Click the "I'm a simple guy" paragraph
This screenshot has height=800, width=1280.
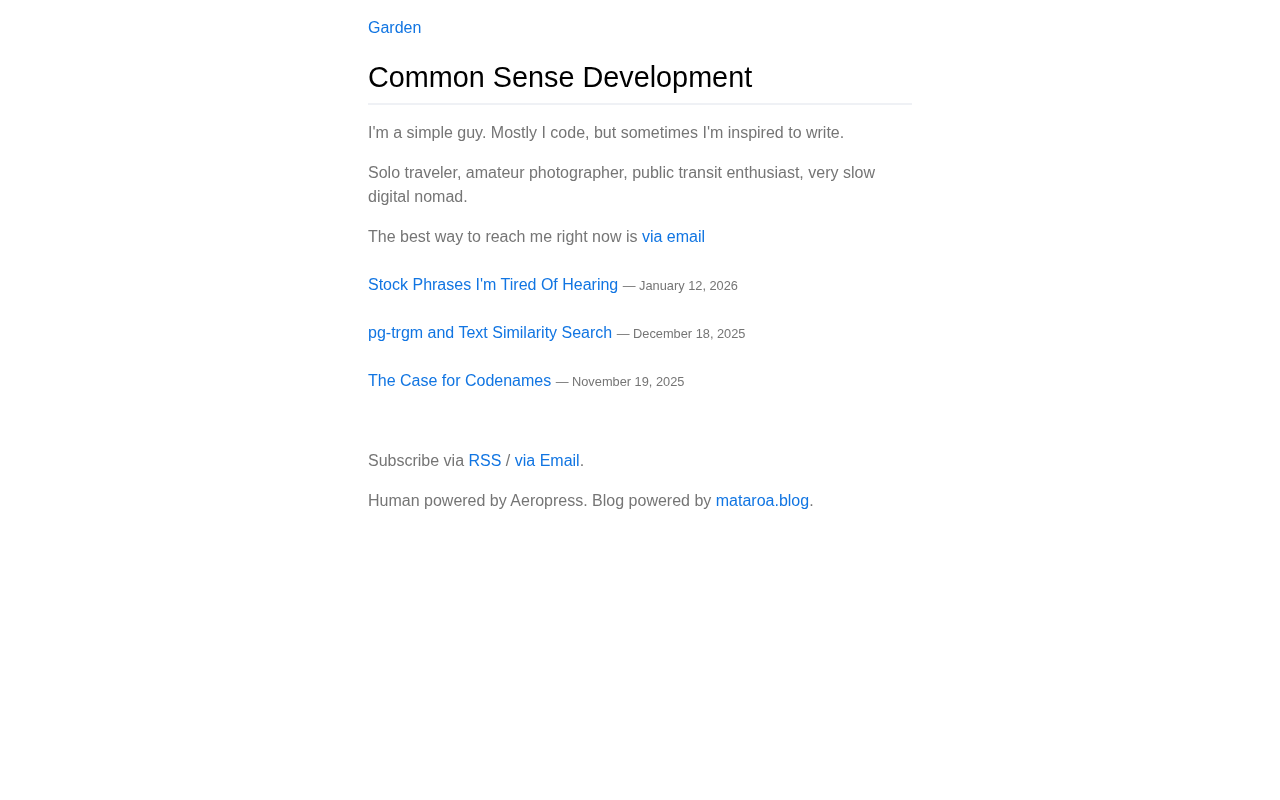(x=605, y=133)
